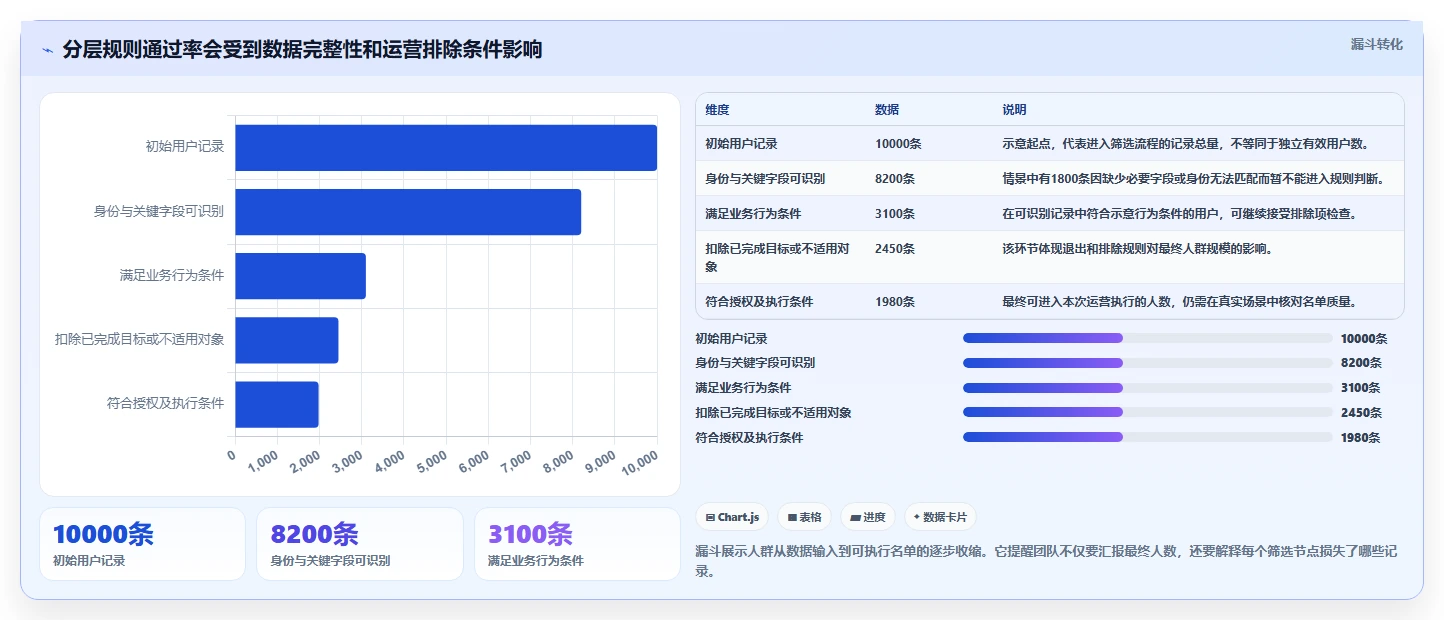1444x620 pixels.
Task: Click the 身份与关键字段可识别 y-axis label on the chart
Action: tap(159, 211)
